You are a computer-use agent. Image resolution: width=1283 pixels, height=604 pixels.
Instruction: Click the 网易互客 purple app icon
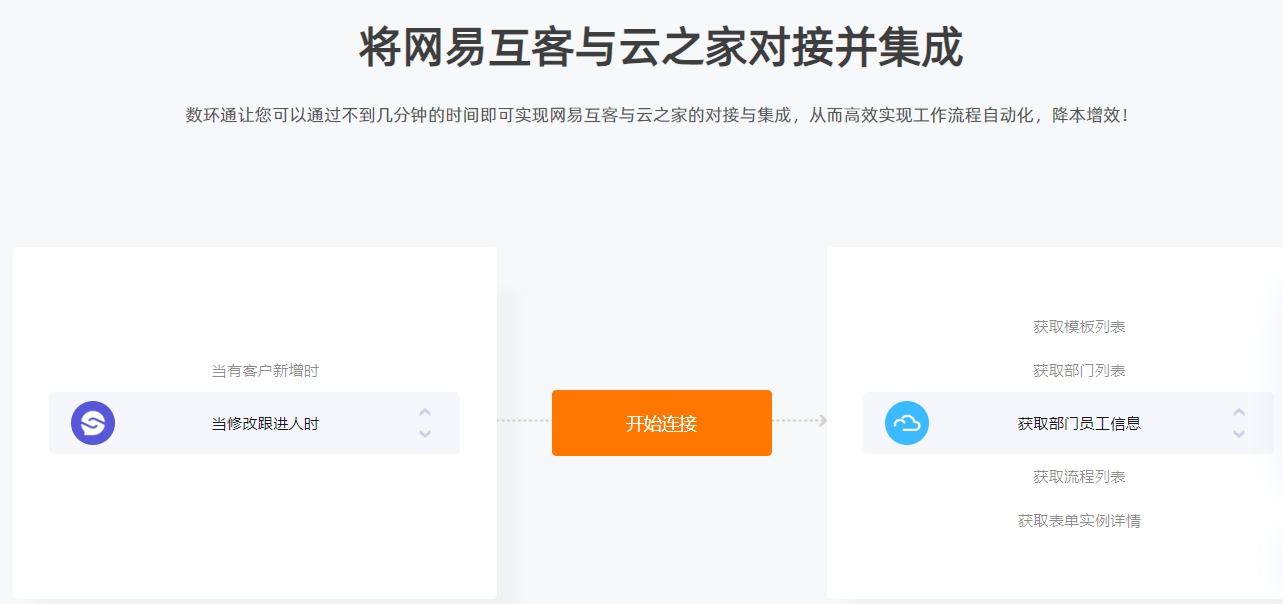click(93, 423)
